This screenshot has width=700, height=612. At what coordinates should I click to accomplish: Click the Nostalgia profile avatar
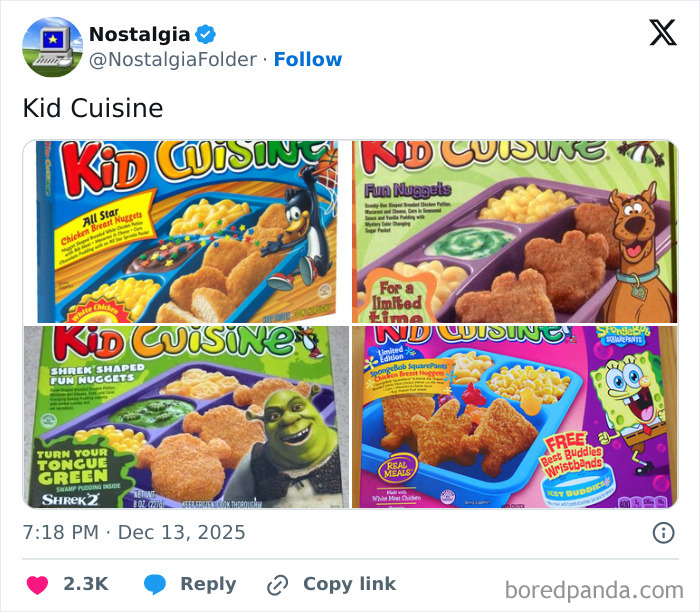click(52, 47)
